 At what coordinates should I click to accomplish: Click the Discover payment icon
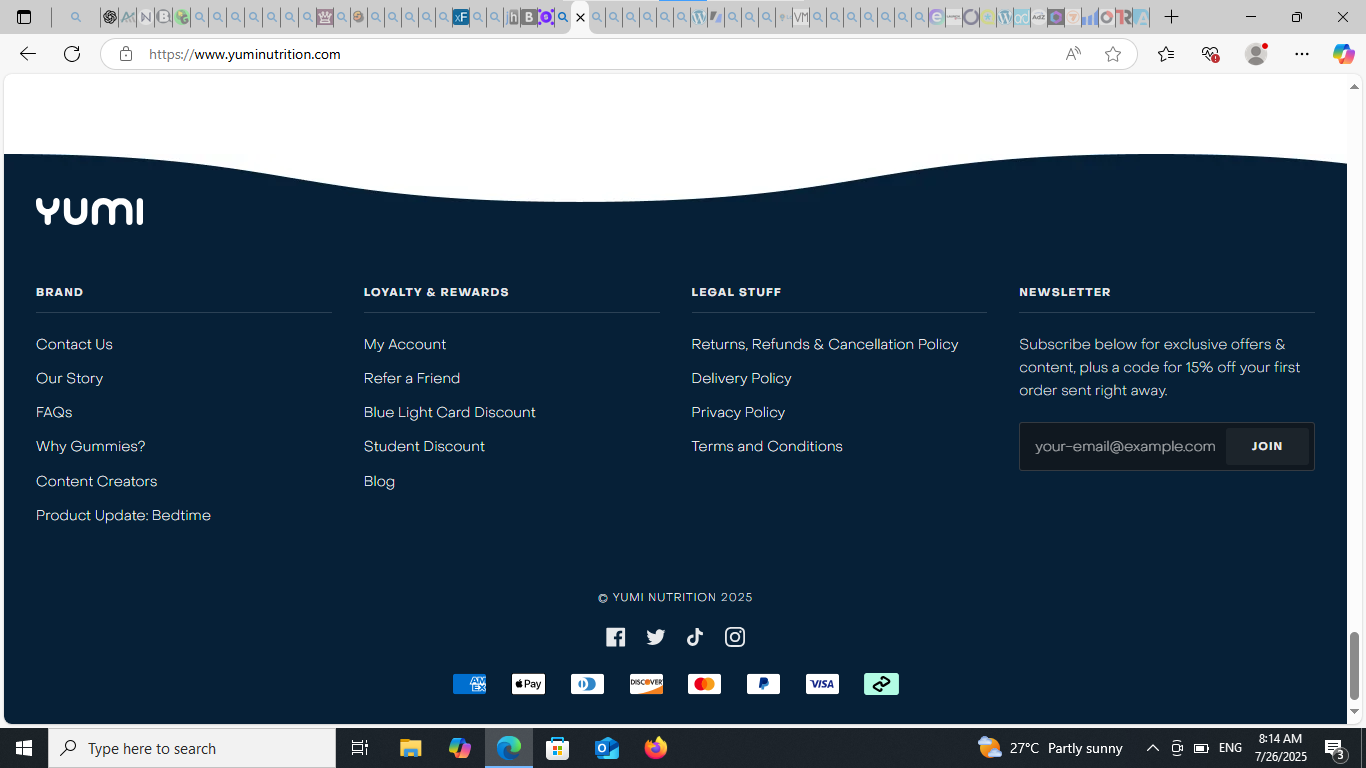[646, 684]
